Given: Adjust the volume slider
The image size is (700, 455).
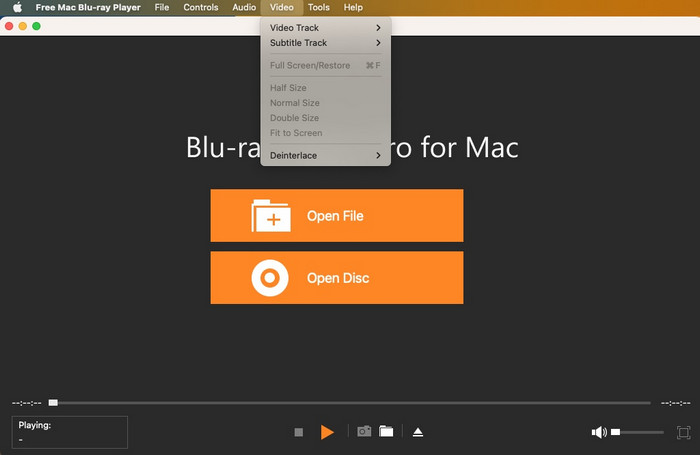Looking at the screenshot, I should 638,432.
